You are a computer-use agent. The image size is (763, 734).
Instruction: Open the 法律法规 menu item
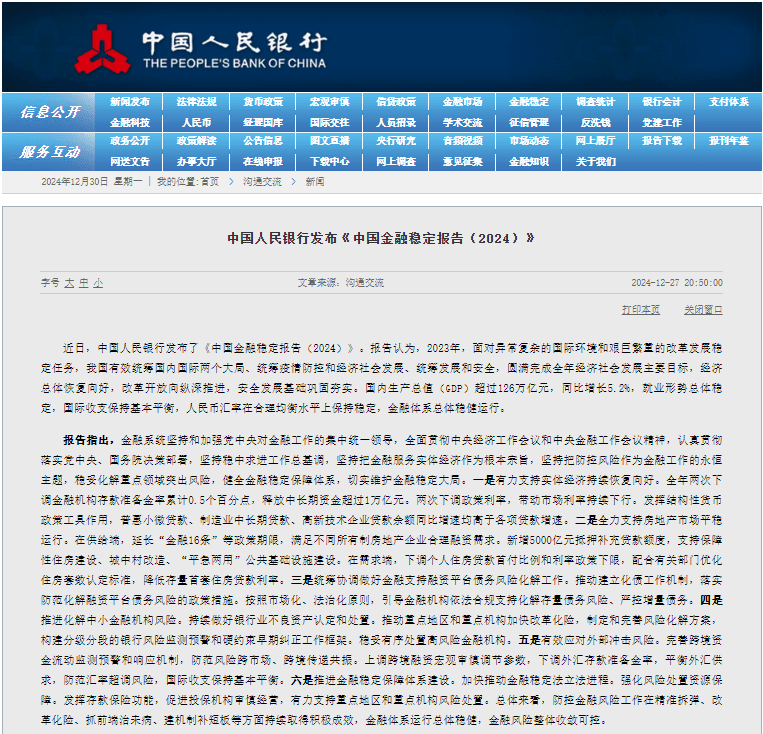point(196,102)
